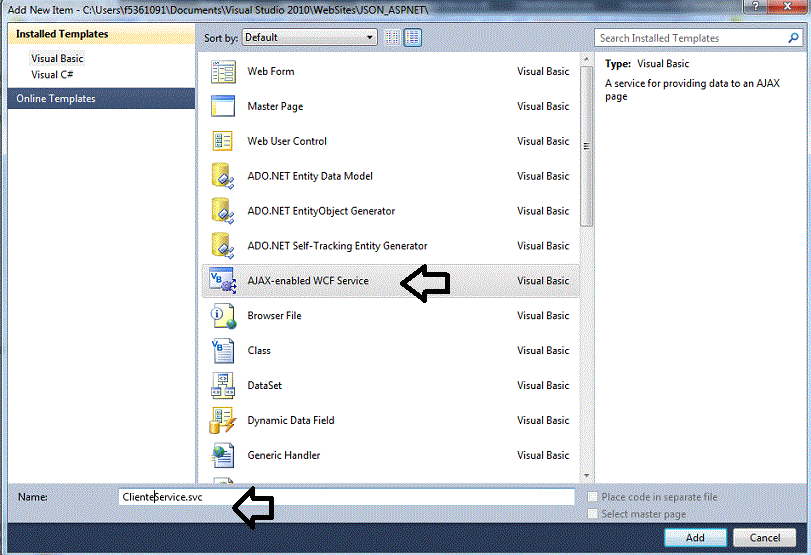Click the Add button

pos(695,537)
